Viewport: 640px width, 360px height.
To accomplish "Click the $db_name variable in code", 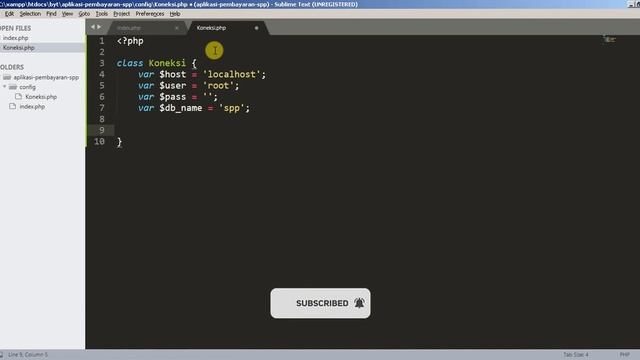I will pos(181,108).
